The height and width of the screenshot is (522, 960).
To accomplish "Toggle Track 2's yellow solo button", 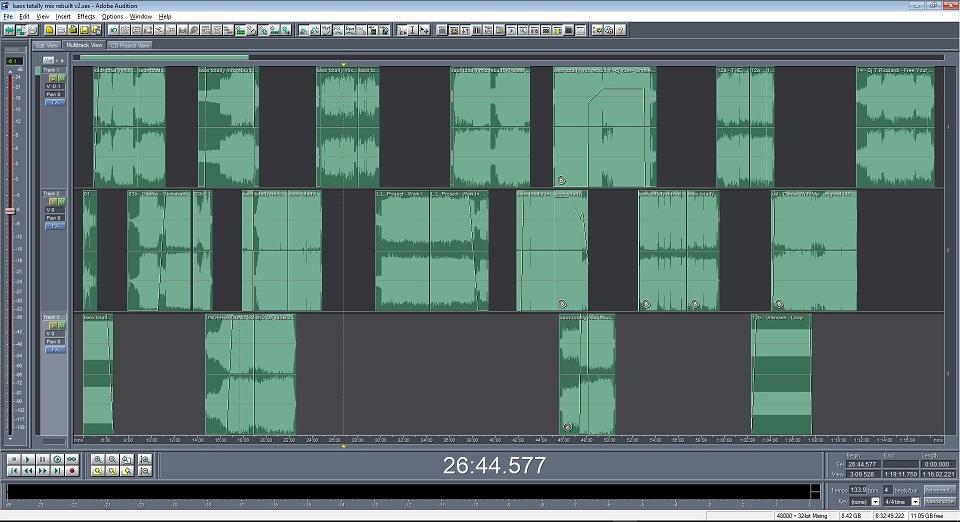I will [53, 201].
